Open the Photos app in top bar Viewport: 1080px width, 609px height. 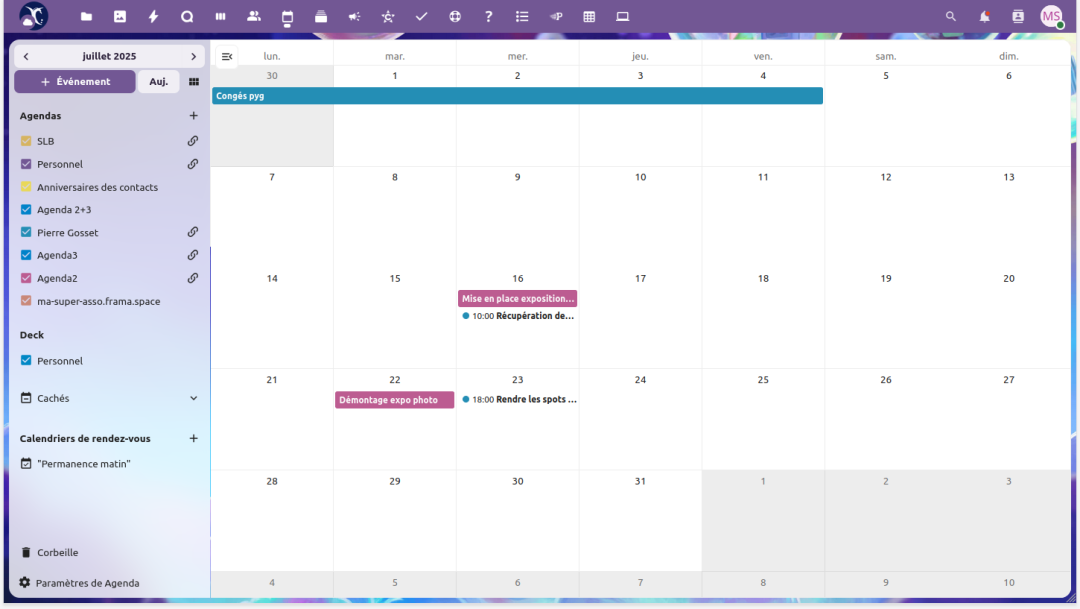(120, 16)
